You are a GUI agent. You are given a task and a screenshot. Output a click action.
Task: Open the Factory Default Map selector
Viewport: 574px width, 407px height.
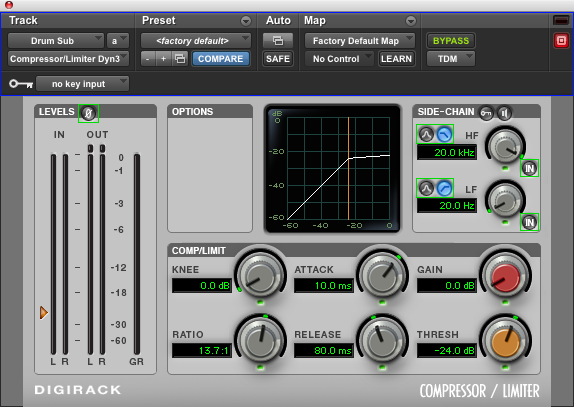pyautogui.click(x=360, y=41)
